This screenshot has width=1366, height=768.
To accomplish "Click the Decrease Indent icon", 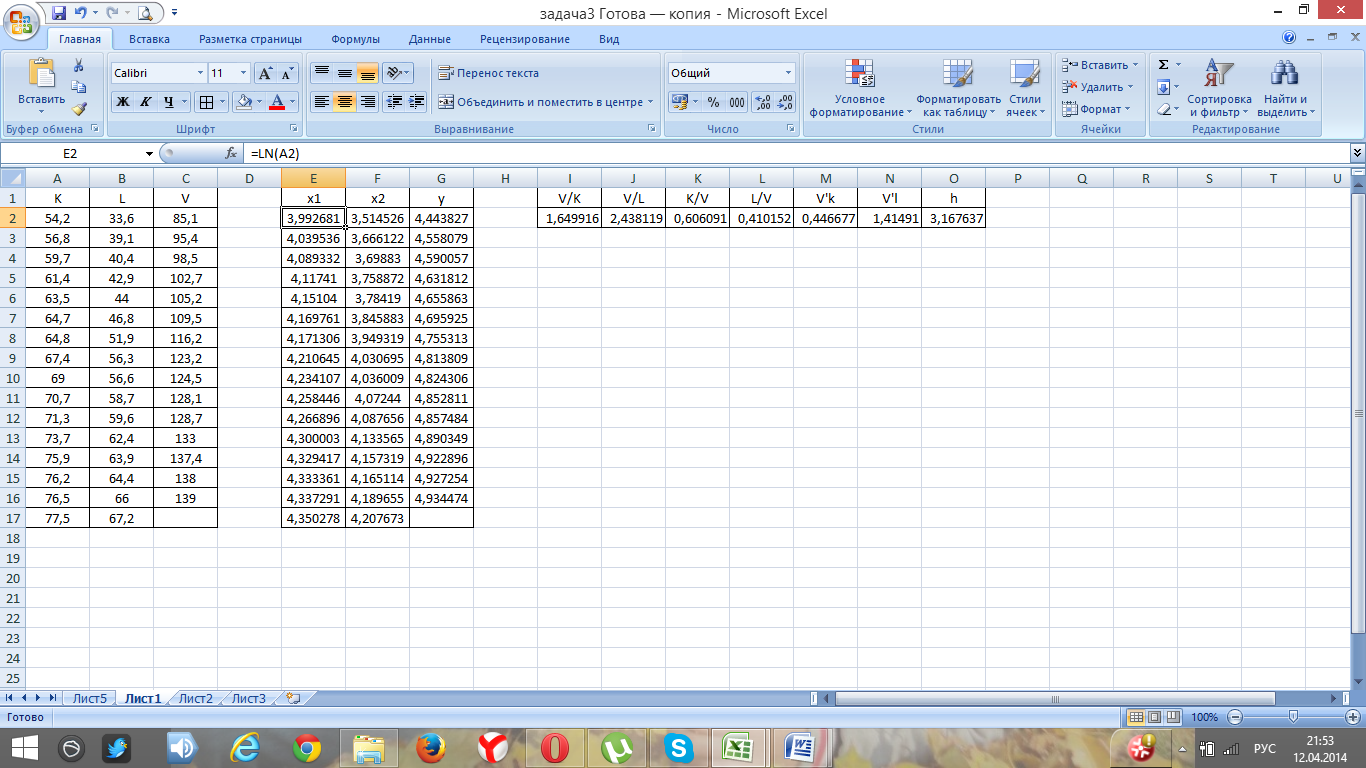I will 394,102.
